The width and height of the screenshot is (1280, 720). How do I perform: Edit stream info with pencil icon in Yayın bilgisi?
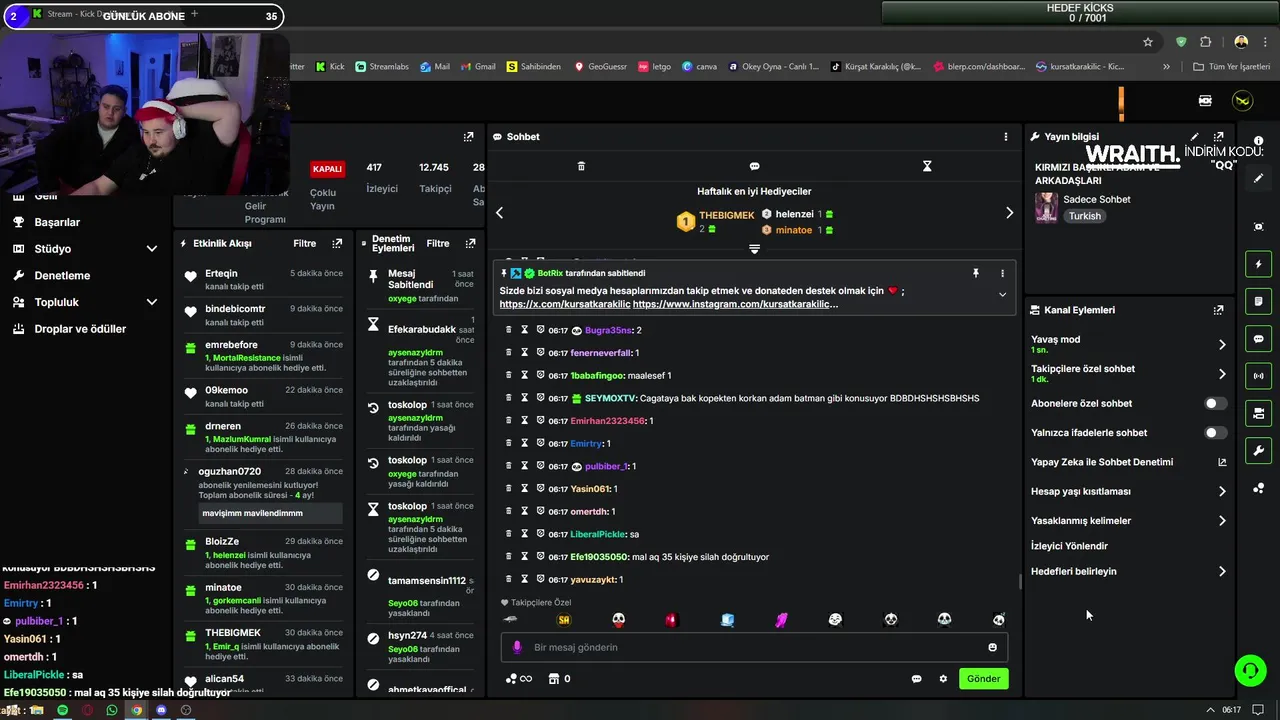point(1194,137)
